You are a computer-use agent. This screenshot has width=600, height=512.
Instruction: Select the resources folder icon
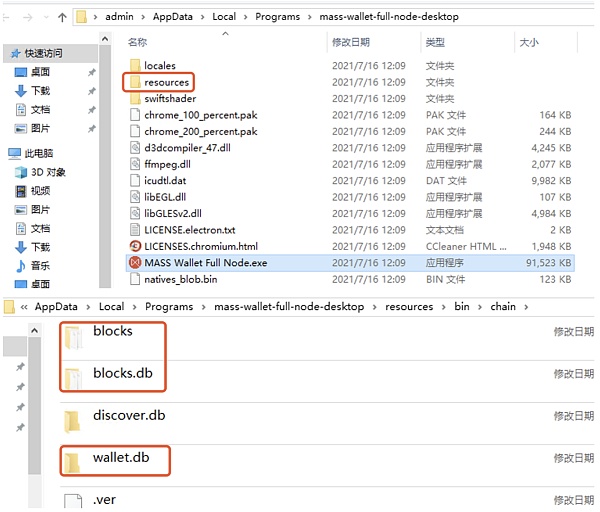pyautogui.click(x=135, y=82)
